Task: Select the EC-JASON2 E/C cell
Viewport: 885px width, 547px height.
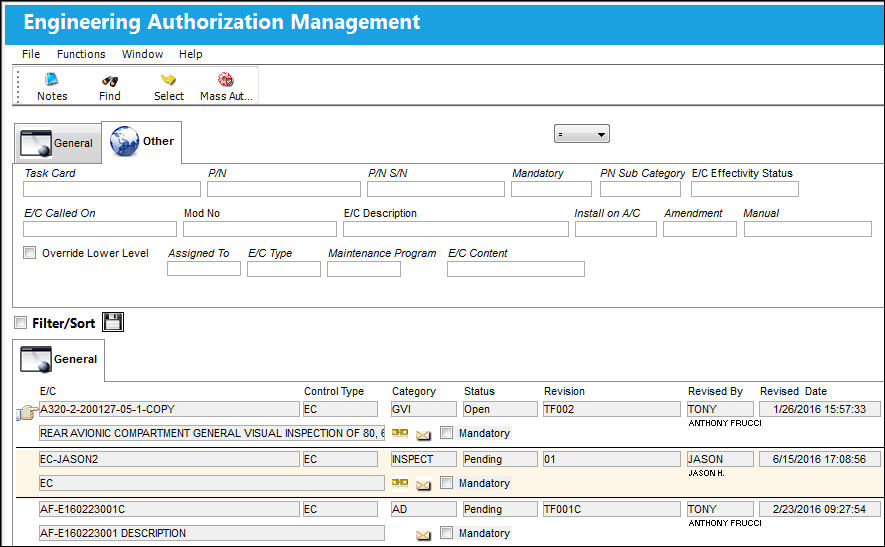Action: tap(169, 459)
